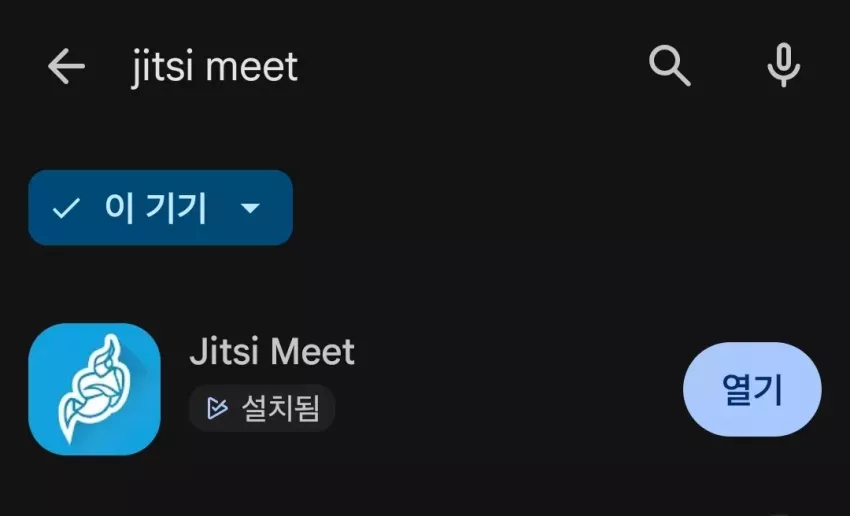850x516 pixels.
Task: Click the 열기 button
Action: [752, 389]
